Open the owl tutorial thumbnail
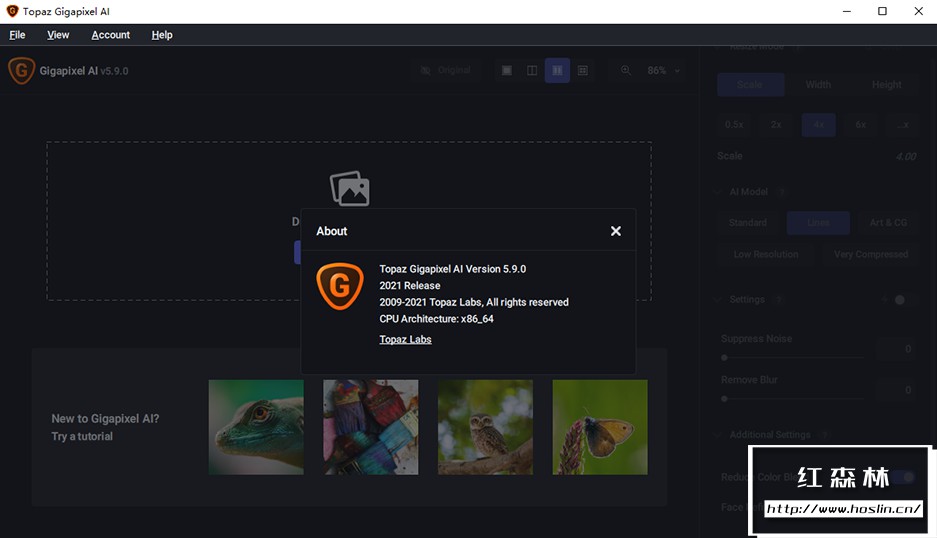Screen dimensions: 937x538 (485, 427)
